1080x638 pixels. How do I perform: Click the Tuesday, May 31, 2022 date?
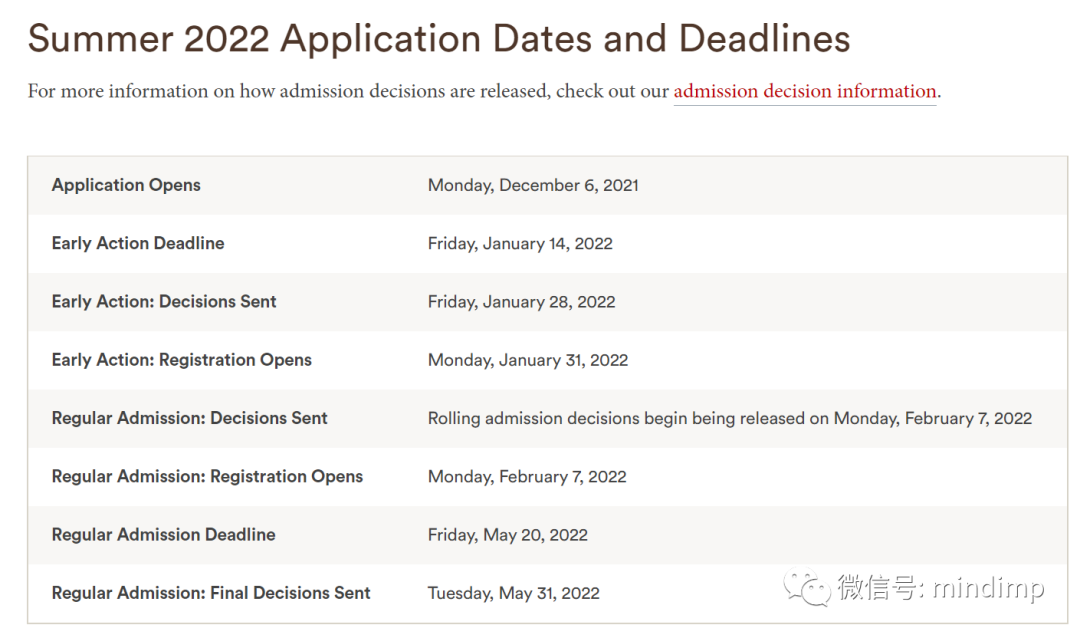click(514, 593)
